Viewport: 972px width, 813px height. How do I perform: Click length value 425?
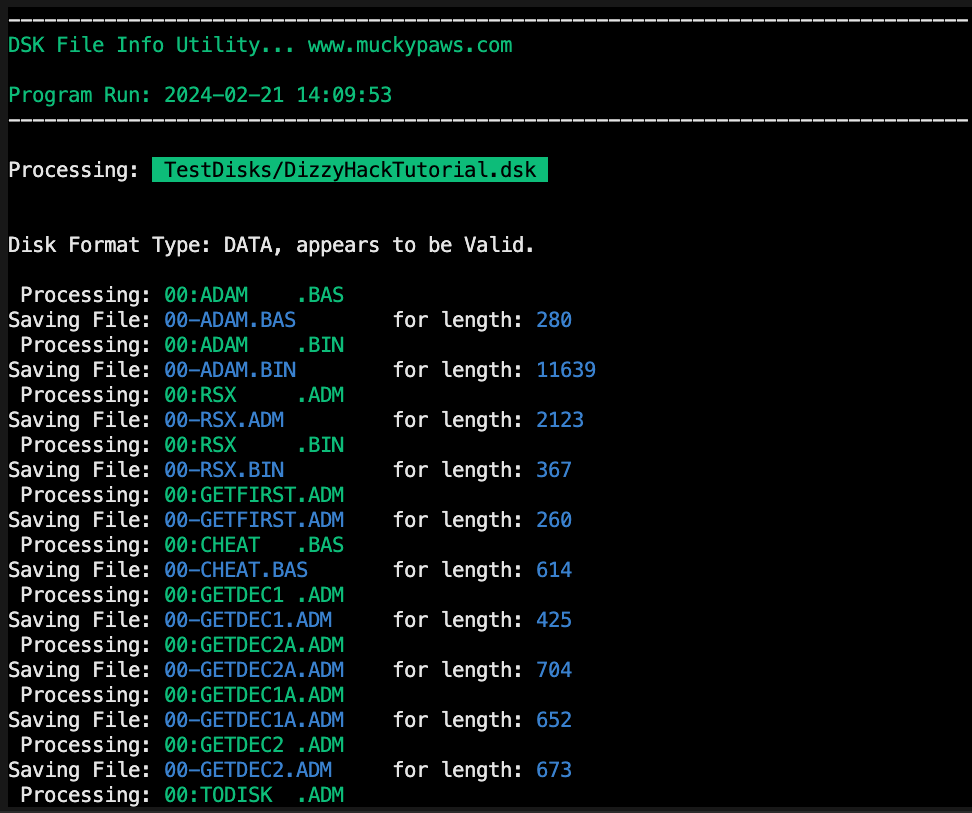pos(554,620)
